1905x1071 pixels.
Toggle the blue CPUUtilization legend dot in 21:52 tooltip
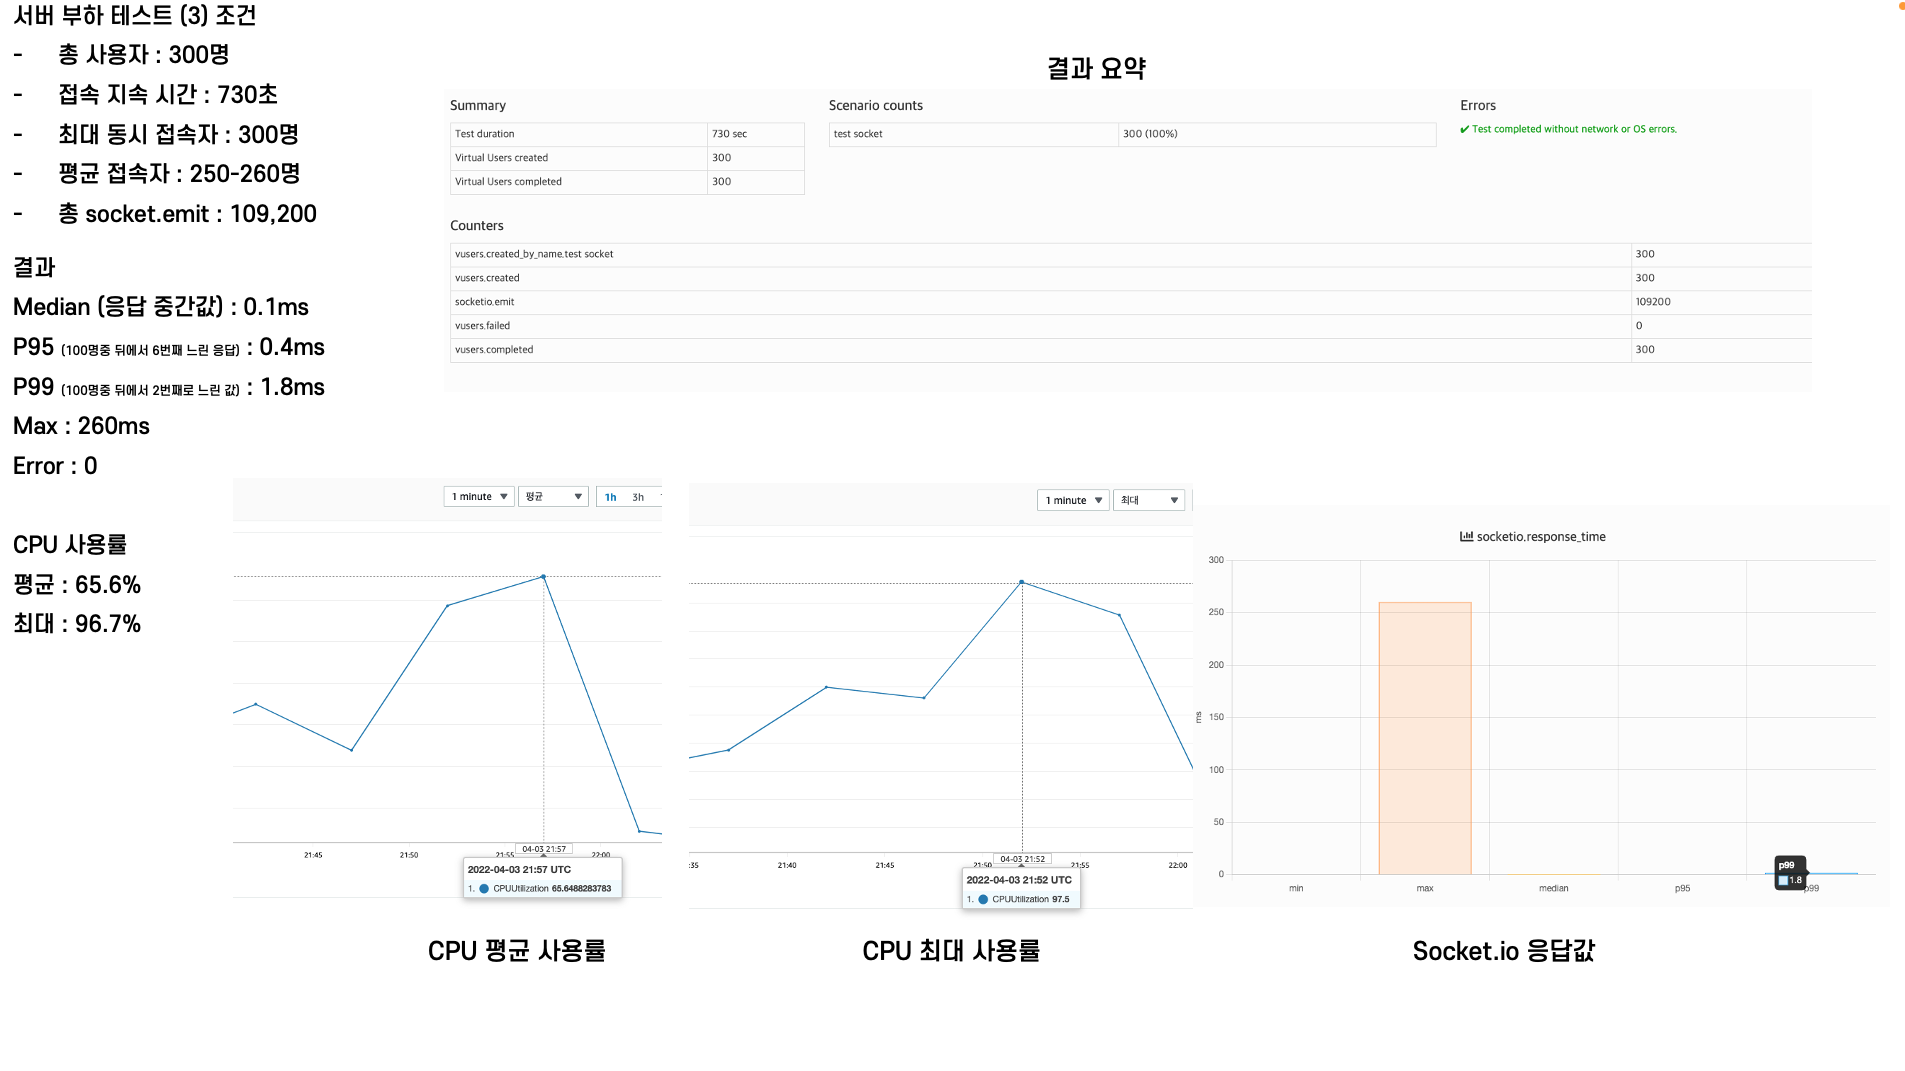click(x=984, y=899)
